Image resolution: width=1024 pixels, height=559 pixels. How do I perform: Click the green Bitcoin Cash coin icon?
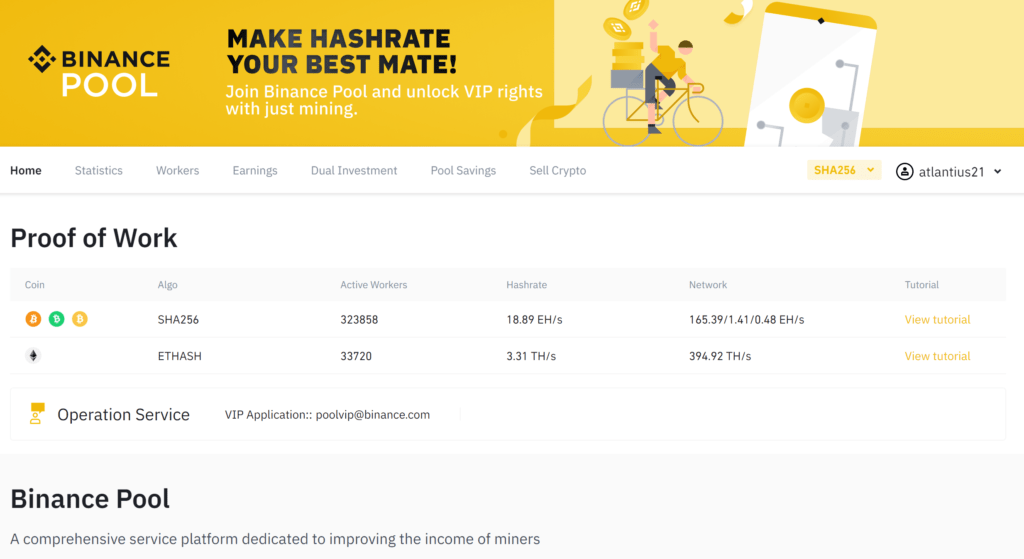coord(57,320)
